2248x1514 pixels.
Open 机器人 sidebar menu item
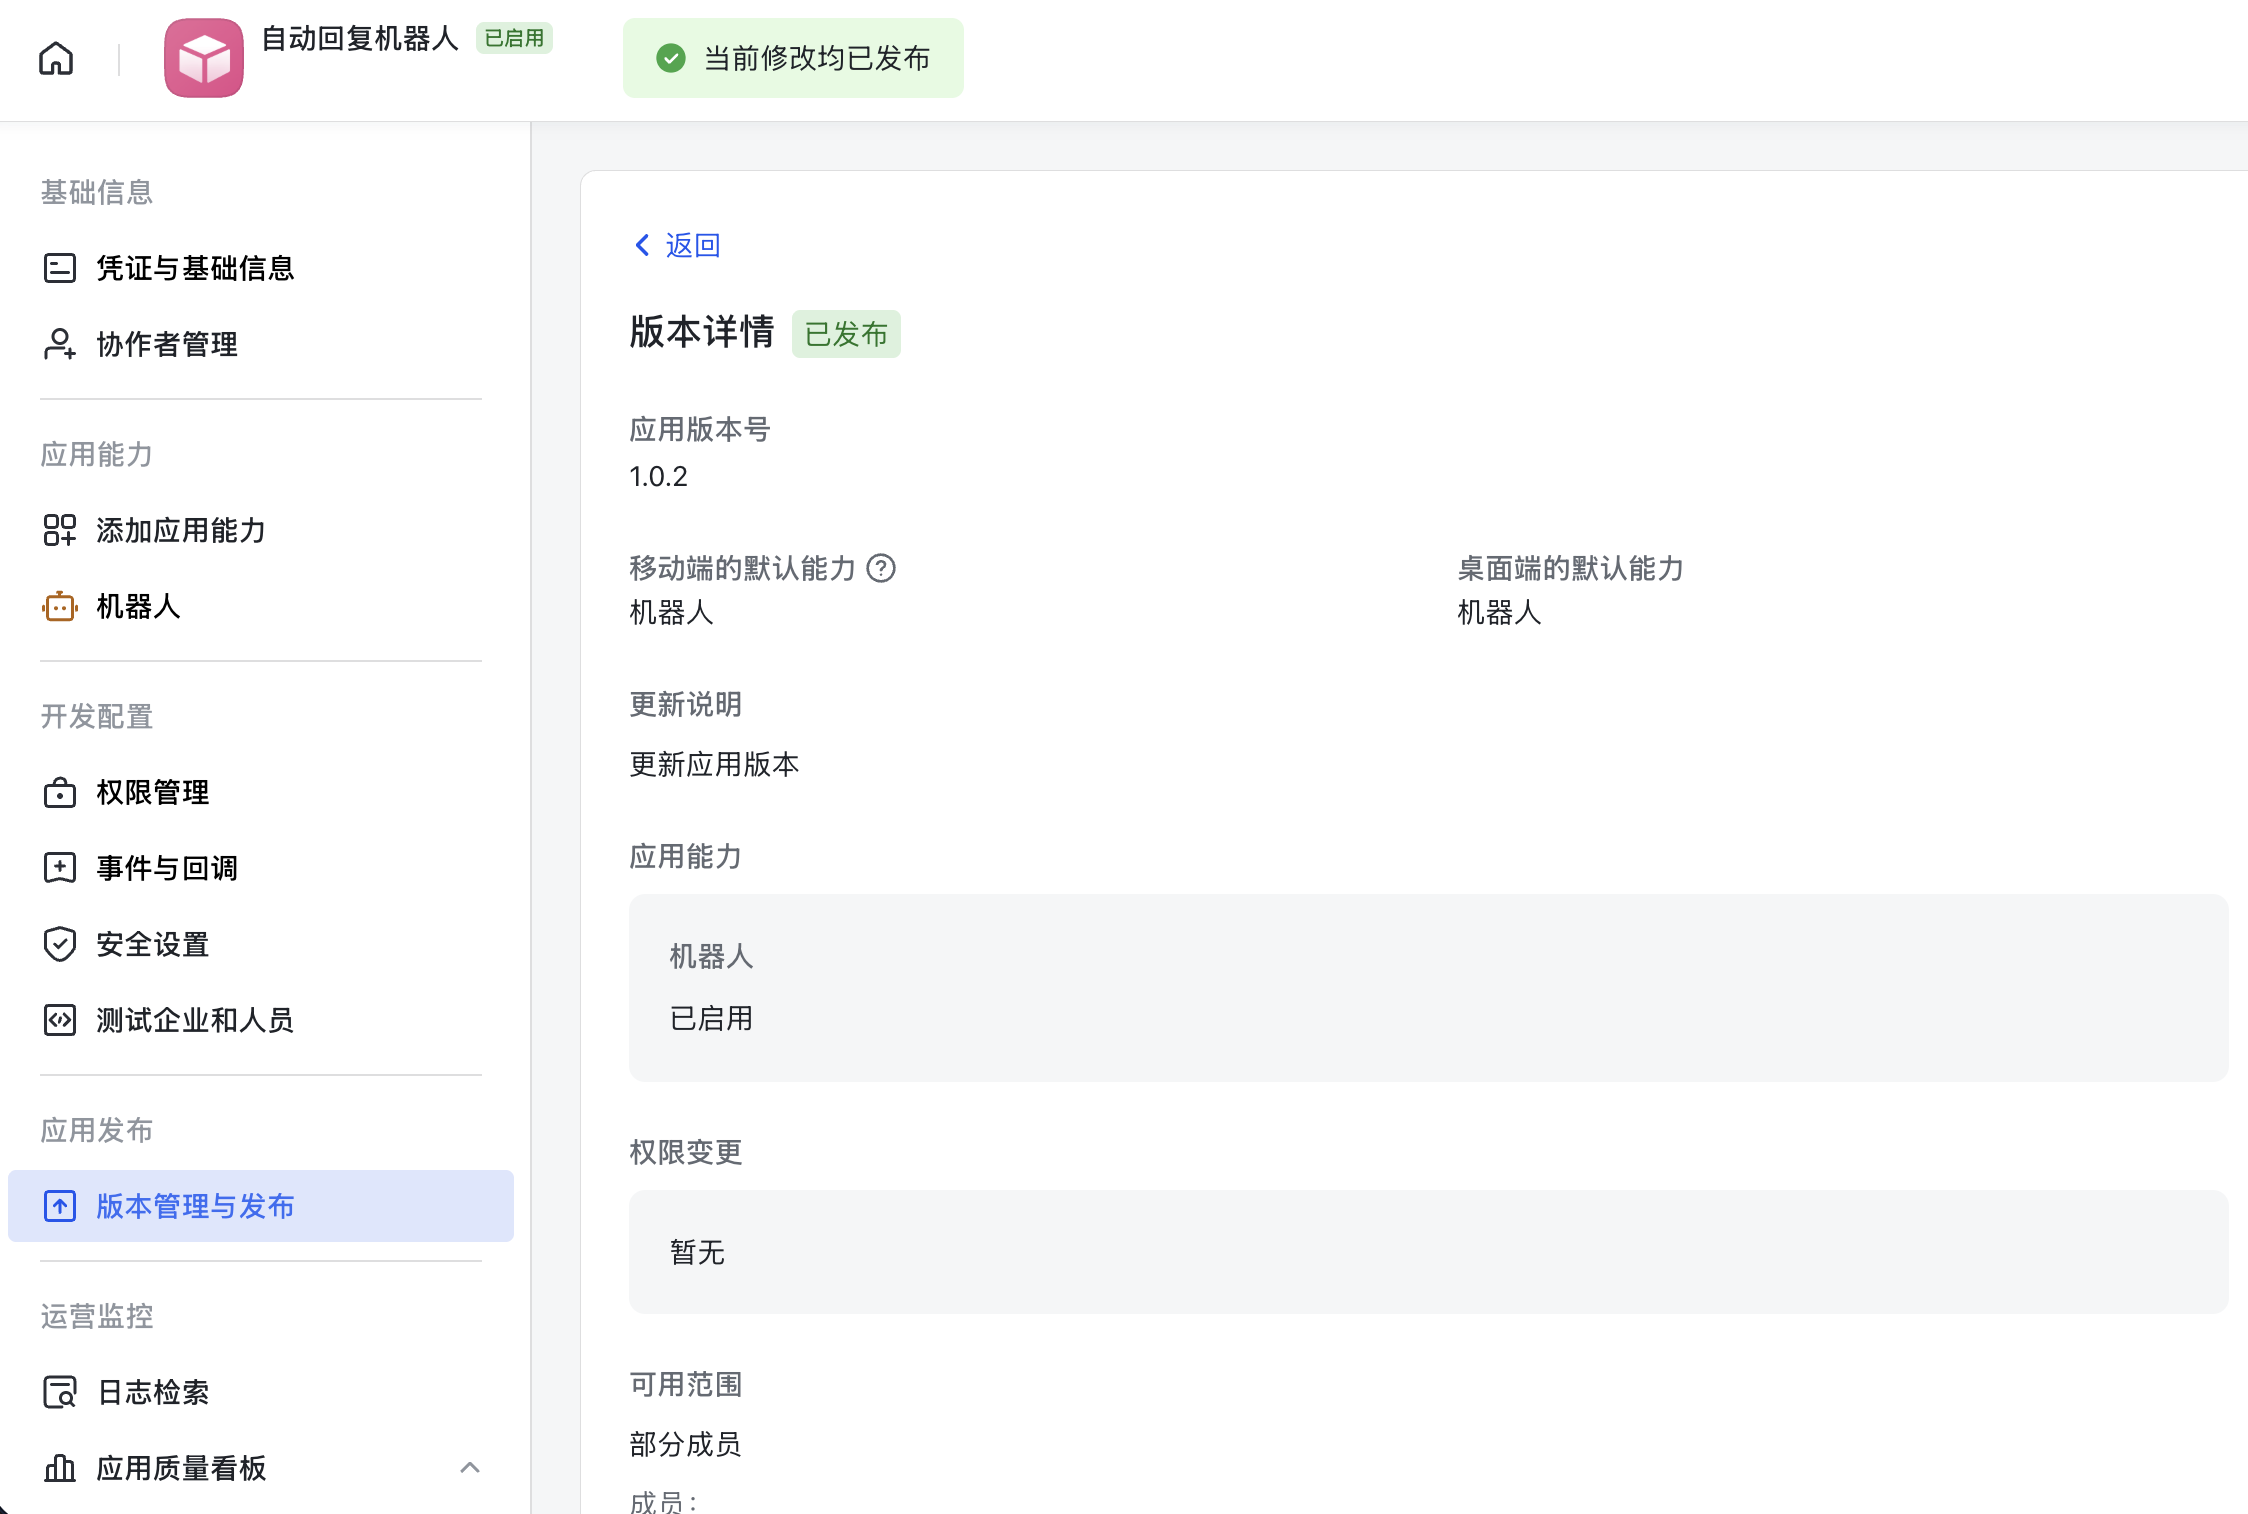pos(261,606)
